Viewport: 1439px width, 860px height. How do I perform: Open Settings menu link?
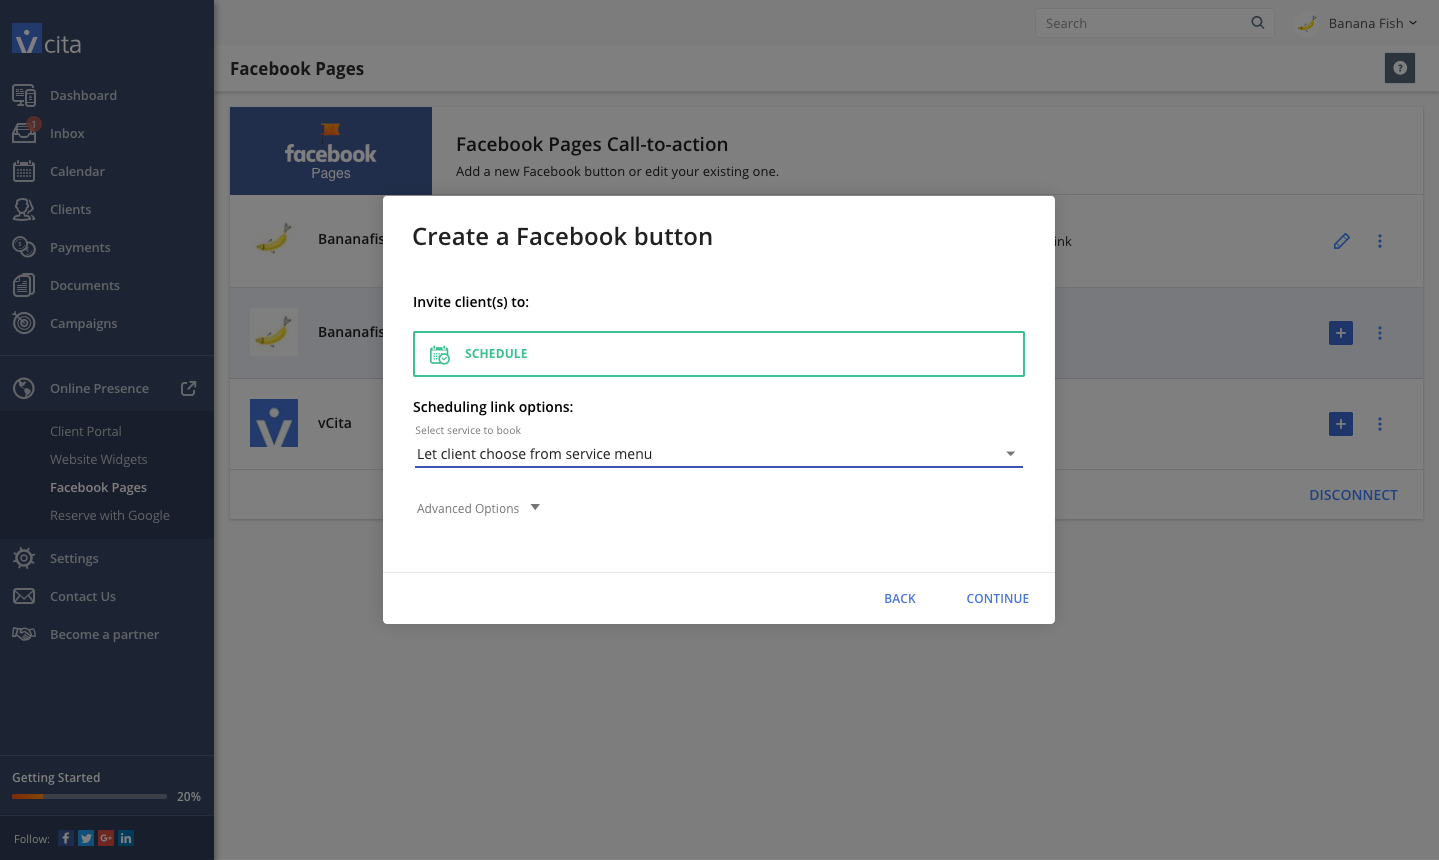(x=74, y=558)
